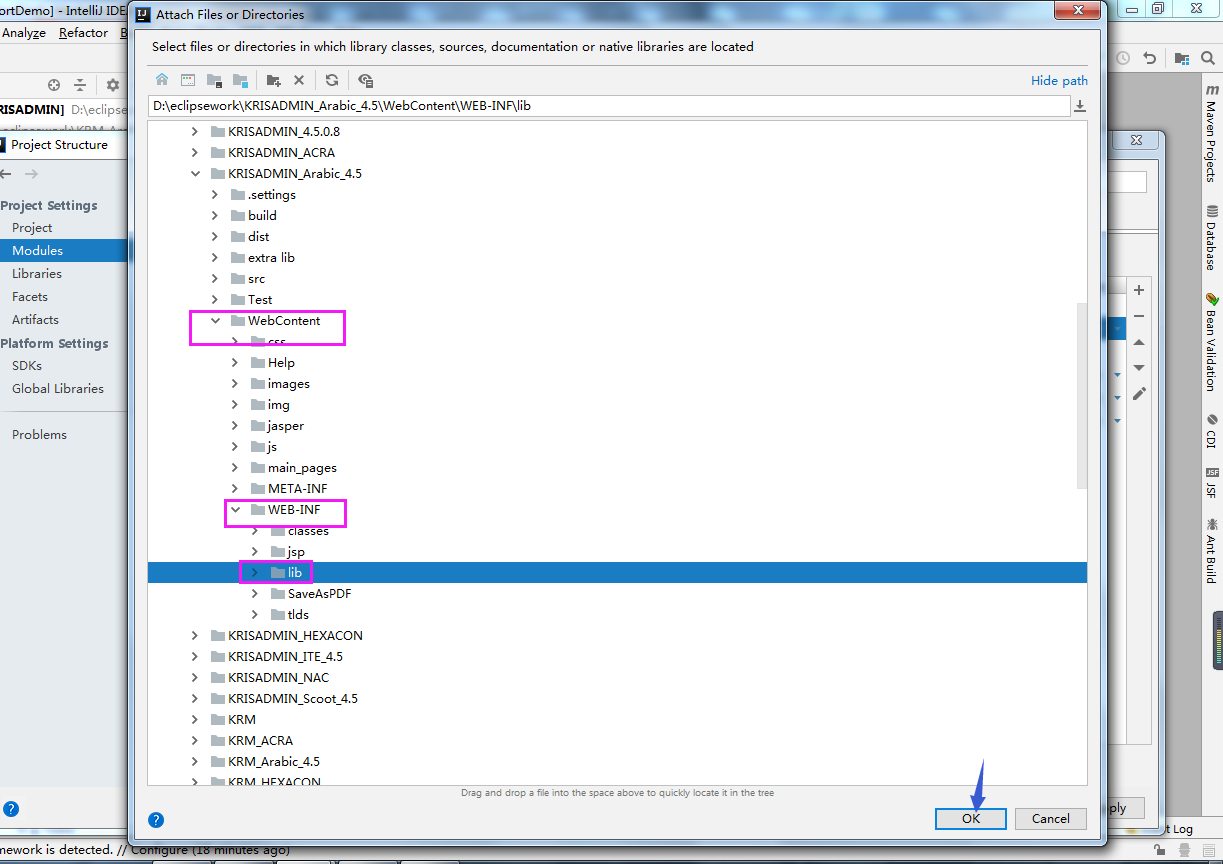This screenshot has height=864, width=1223.
Task: Click the Hide path link
Action: [1059, 81]
